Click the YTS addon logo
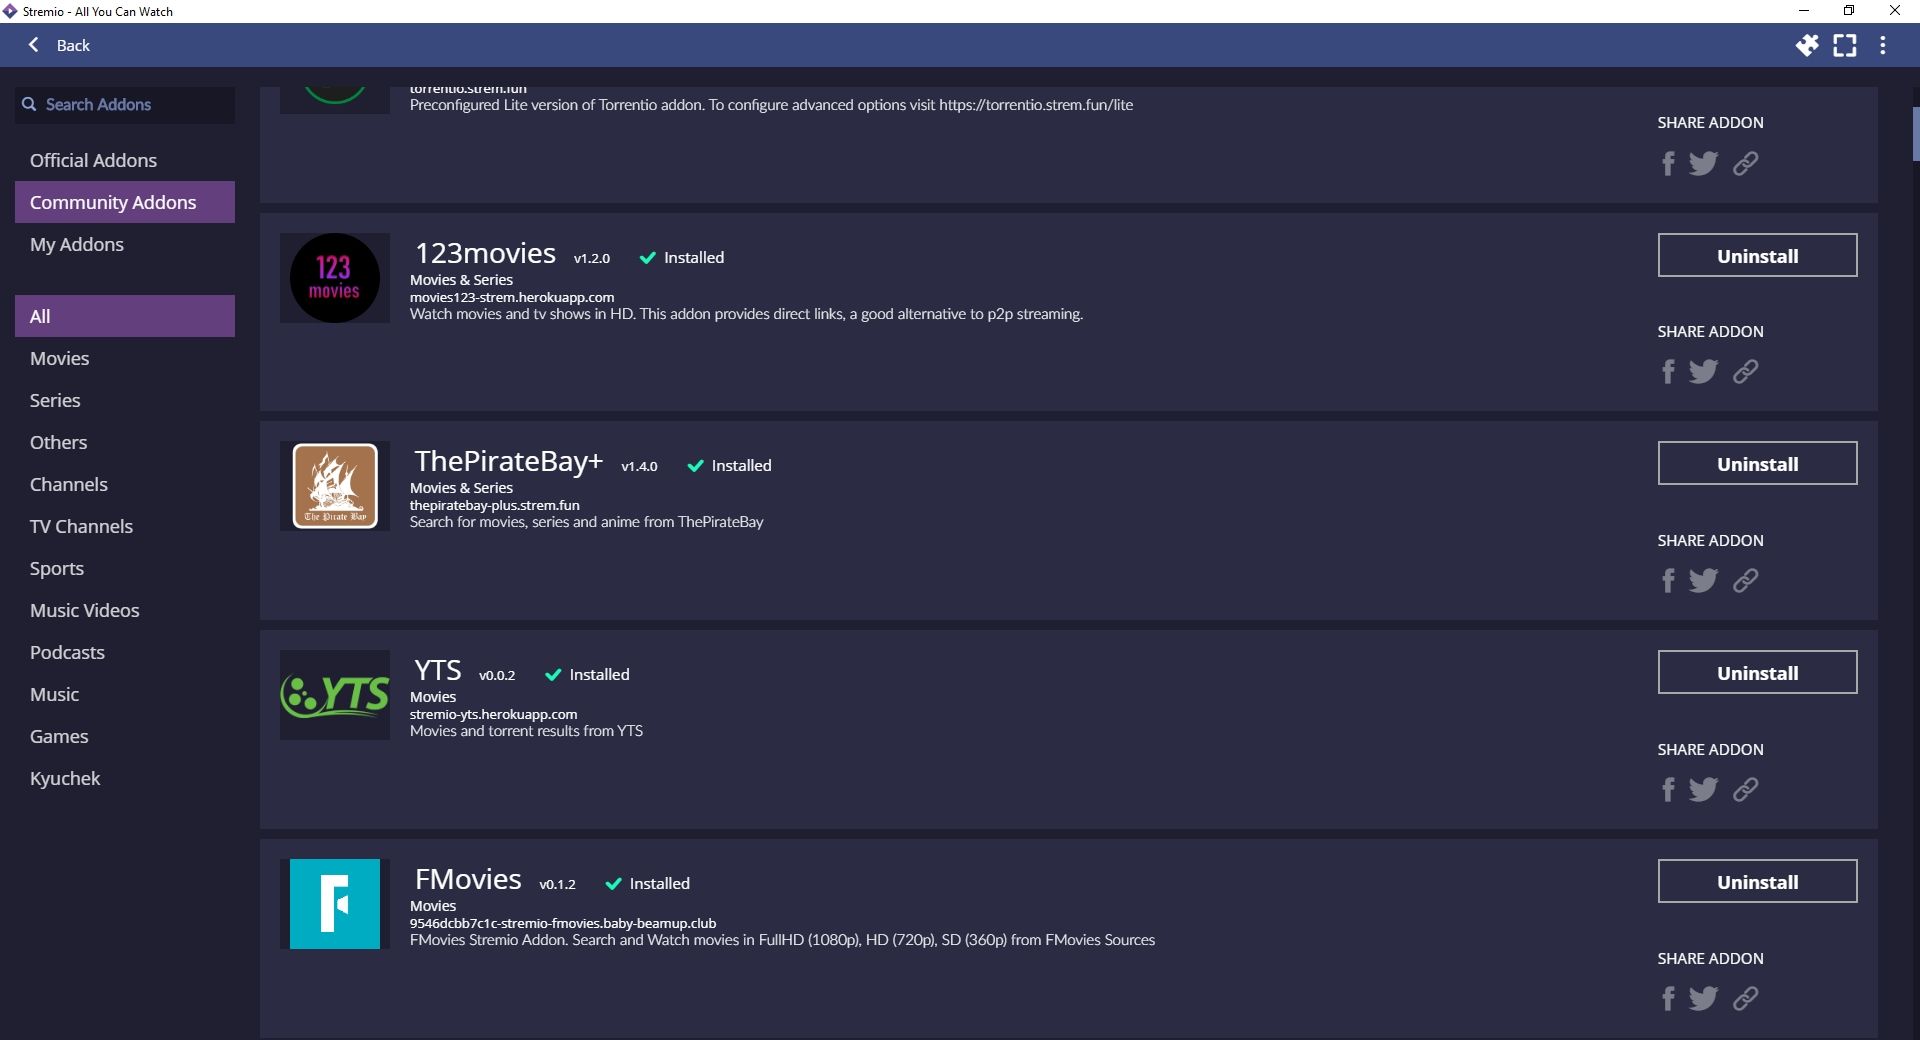The width and height of the screenshot is (1920, 1040). click(334, 696)
